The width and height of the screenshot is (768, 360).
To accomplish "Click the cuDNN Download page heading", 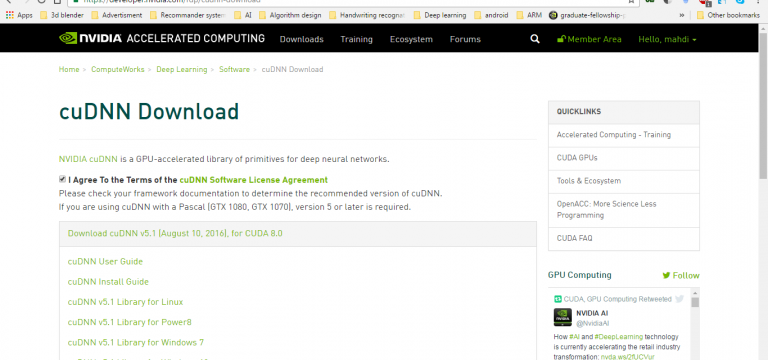I will pos(149,112).
